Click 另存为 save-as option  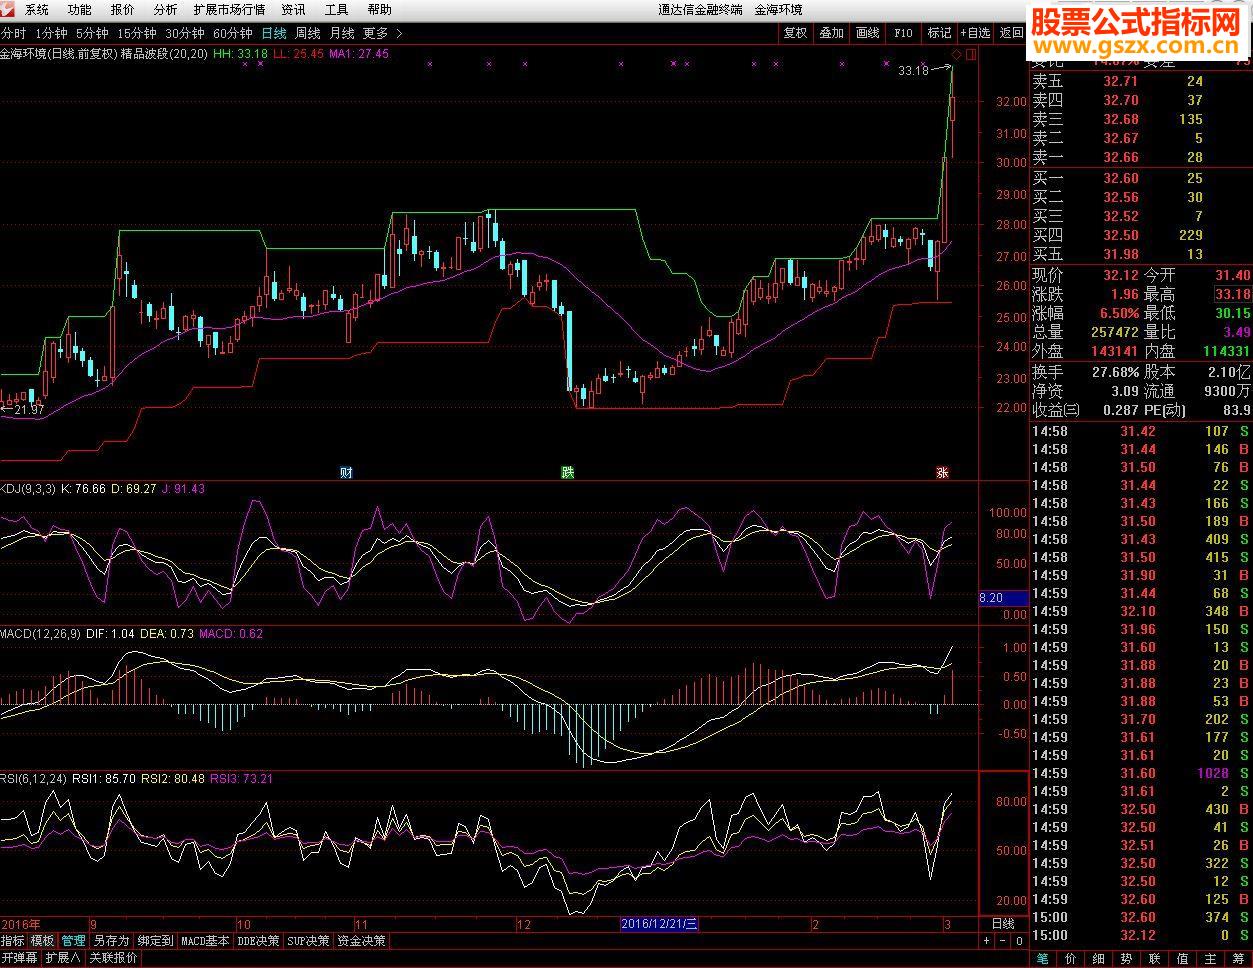coord(111,941)
